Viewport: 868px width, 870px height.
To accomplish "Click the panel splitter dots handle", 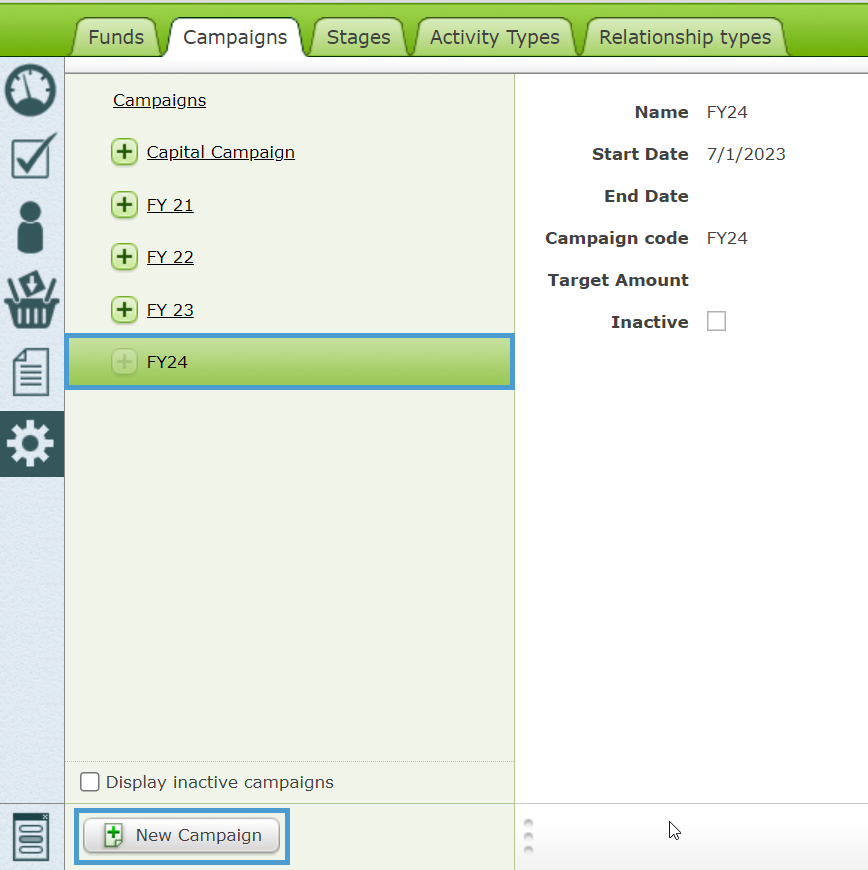I will pos(528,836).
